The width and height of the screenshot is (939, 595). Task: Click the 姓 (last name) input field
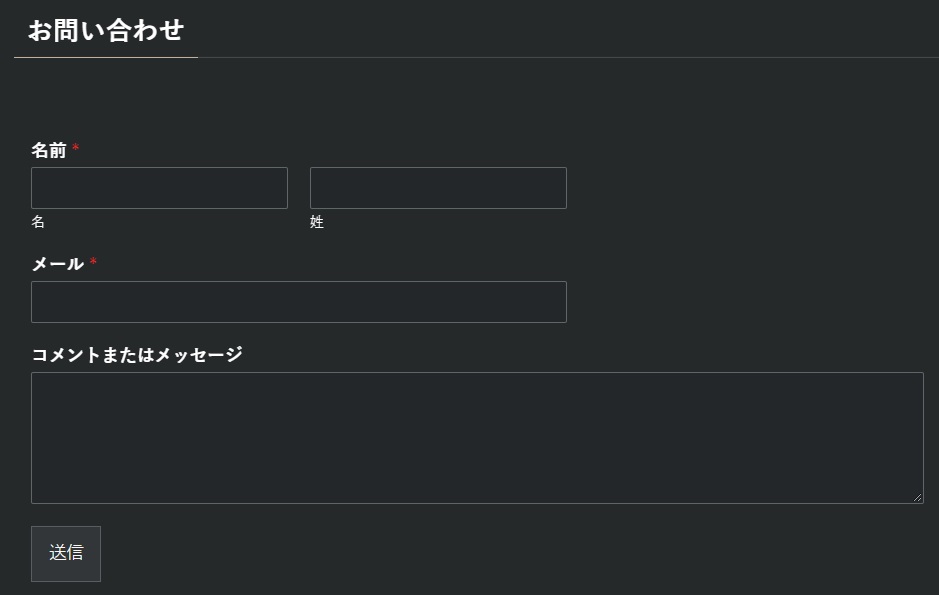click(x=438, y=188)
